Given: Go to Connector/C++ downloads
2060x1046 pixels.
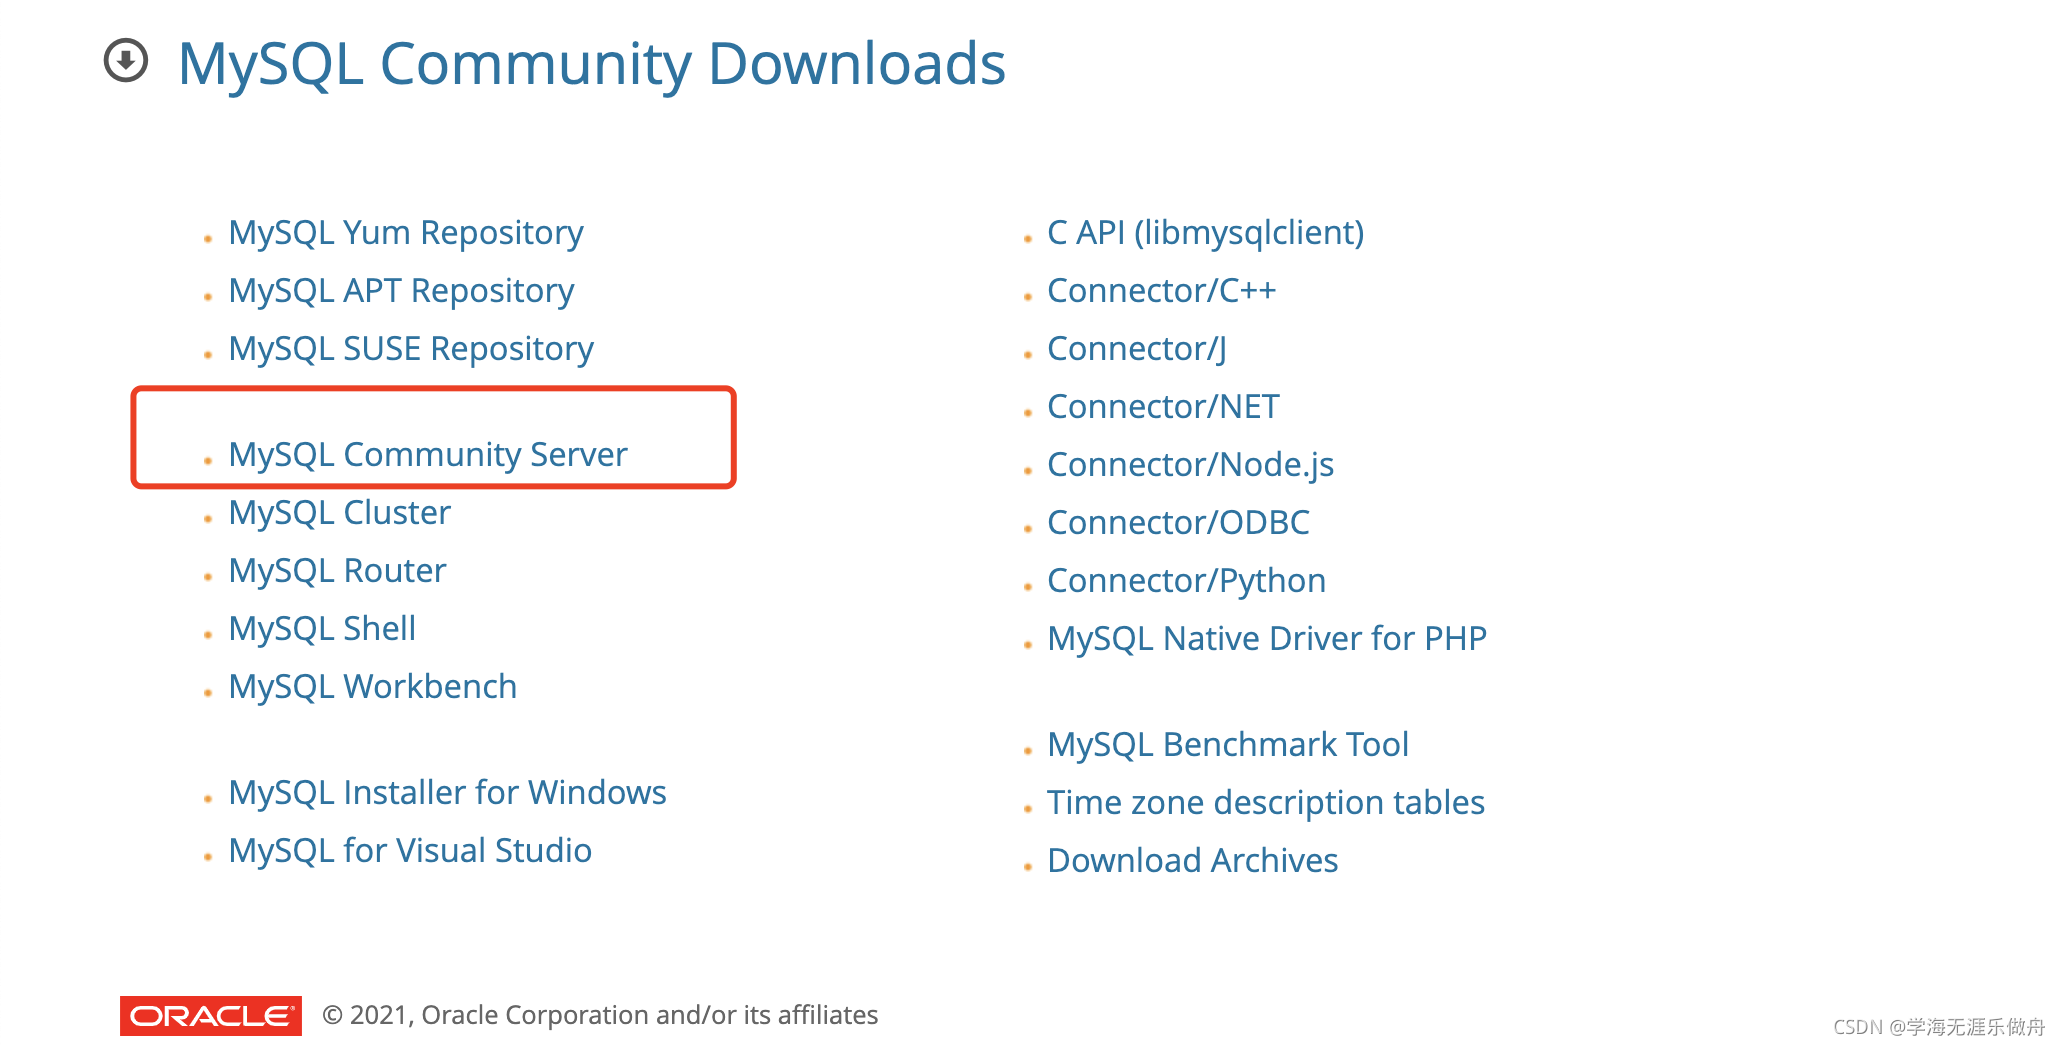Looking at the screenshot, I should click(1162, 291).
